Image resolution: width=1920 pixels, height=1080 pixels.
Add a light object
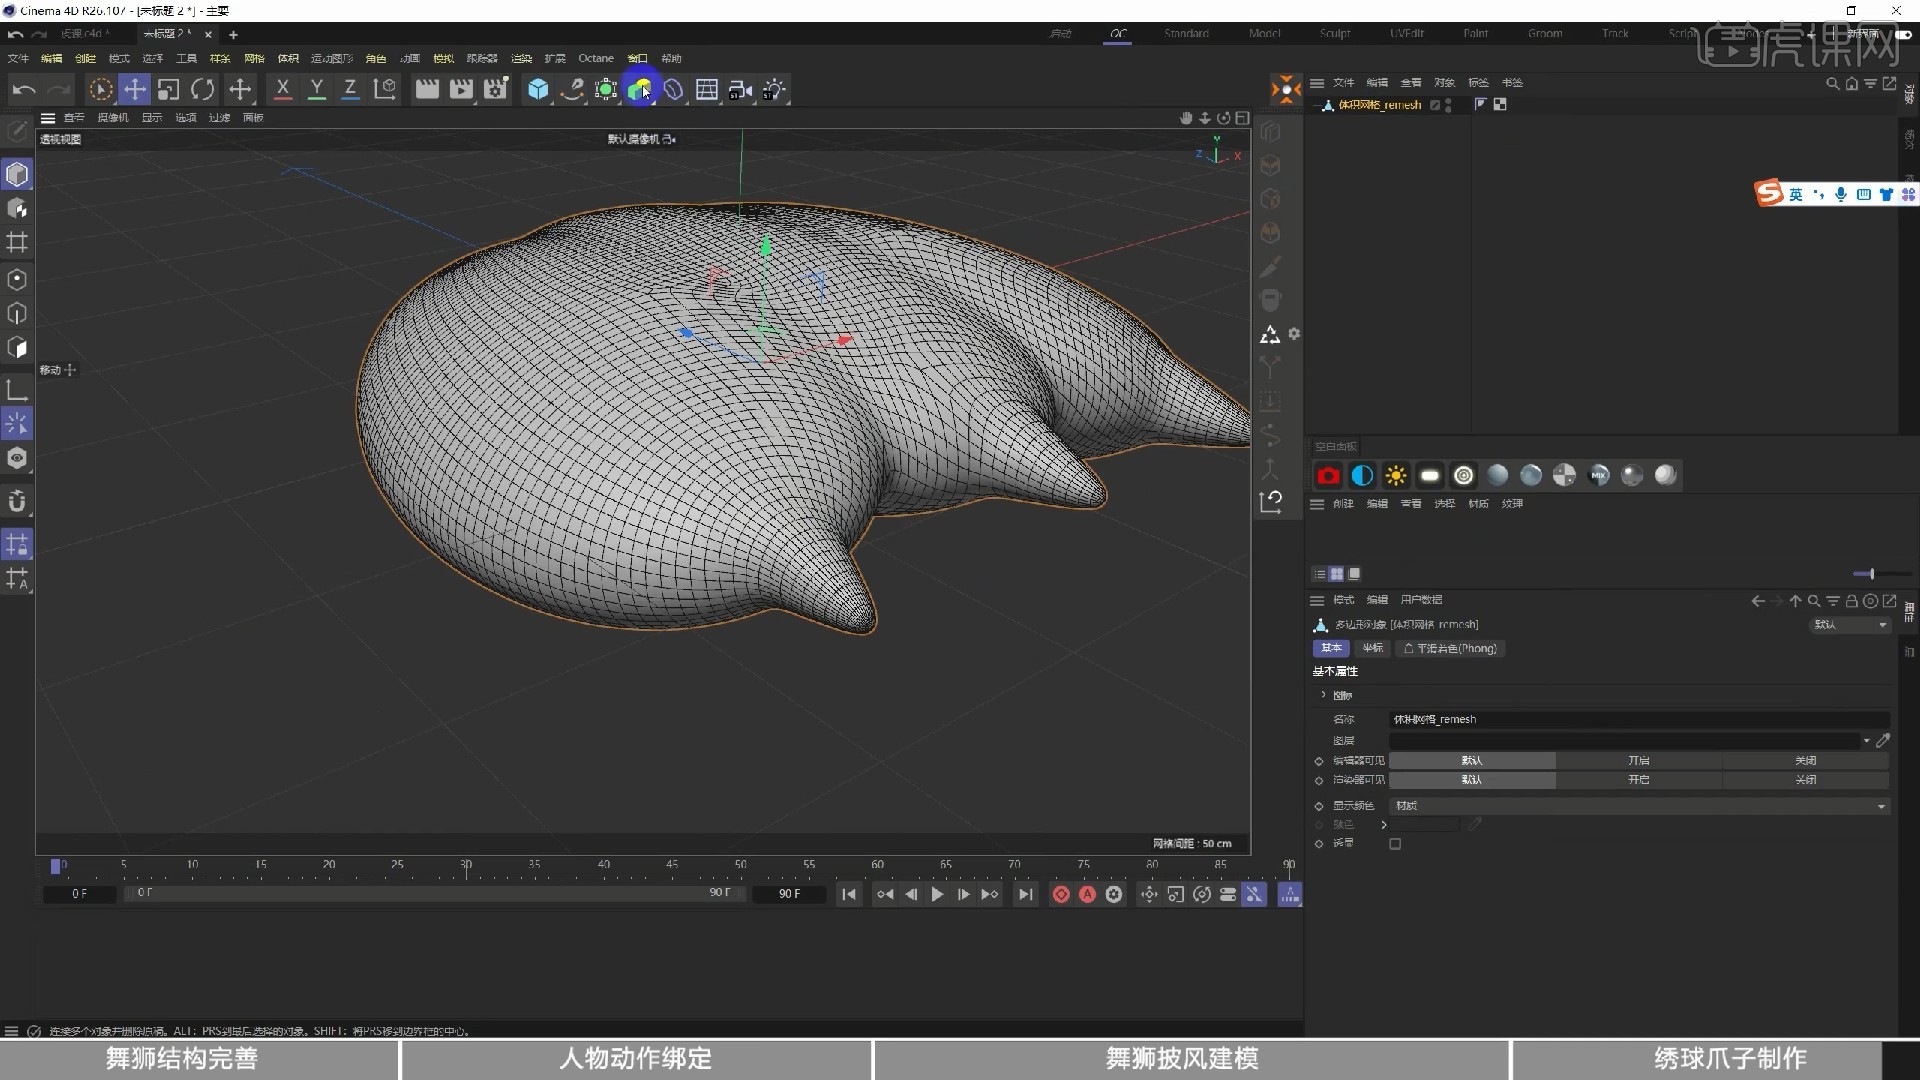775,89
